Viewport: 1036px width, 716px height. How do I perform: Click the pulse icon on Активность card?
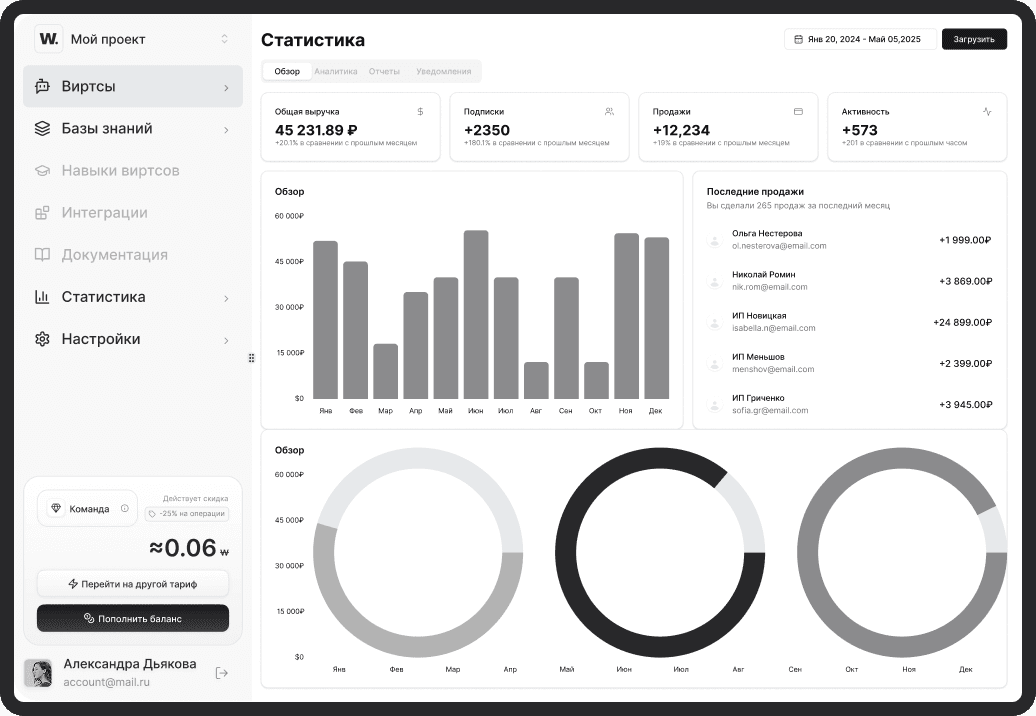pos(987,112)
